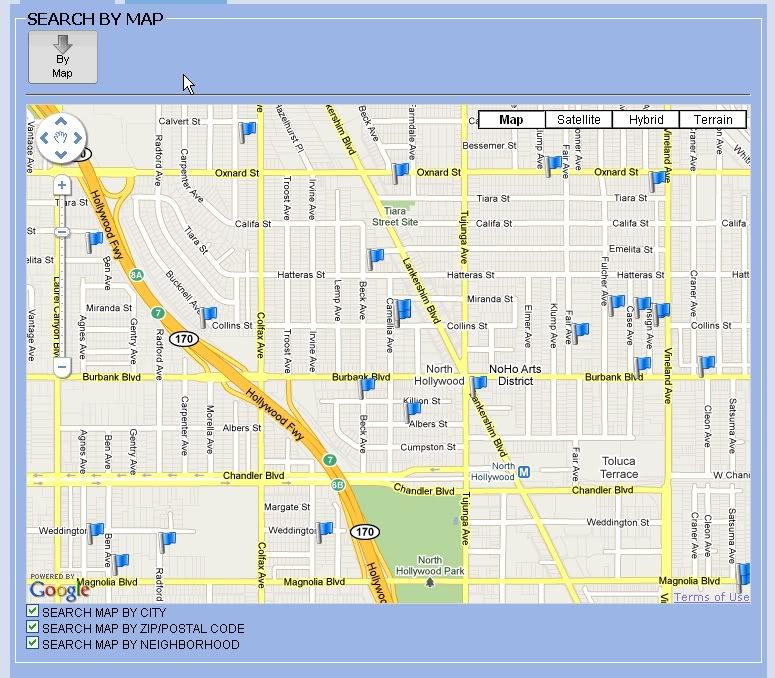
Task: Select flag at Burbank Blvd and Beck Ave
Action: tap(367, 387)
